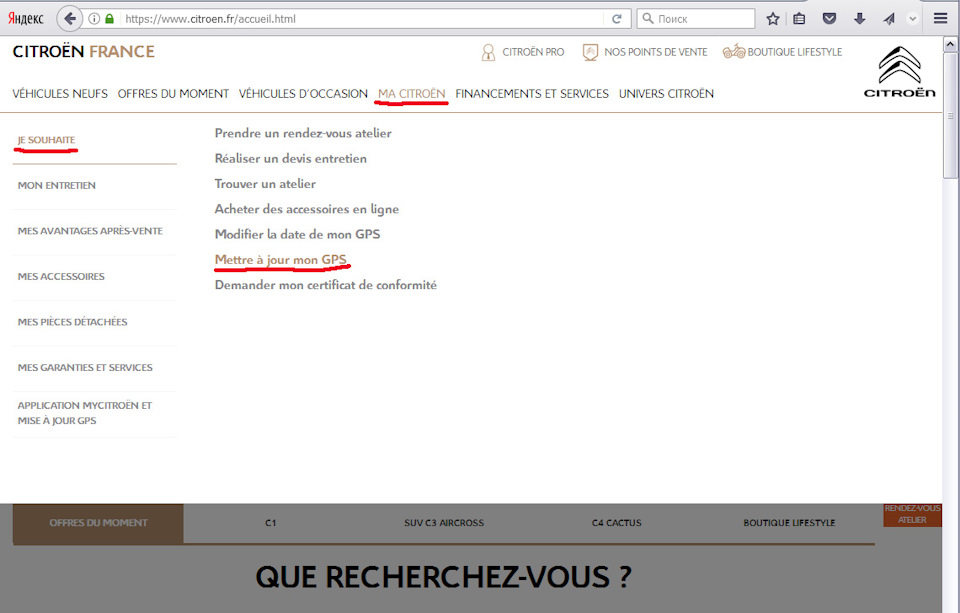
Task: Click the browser Back arrow button
Action: (70, 19)
